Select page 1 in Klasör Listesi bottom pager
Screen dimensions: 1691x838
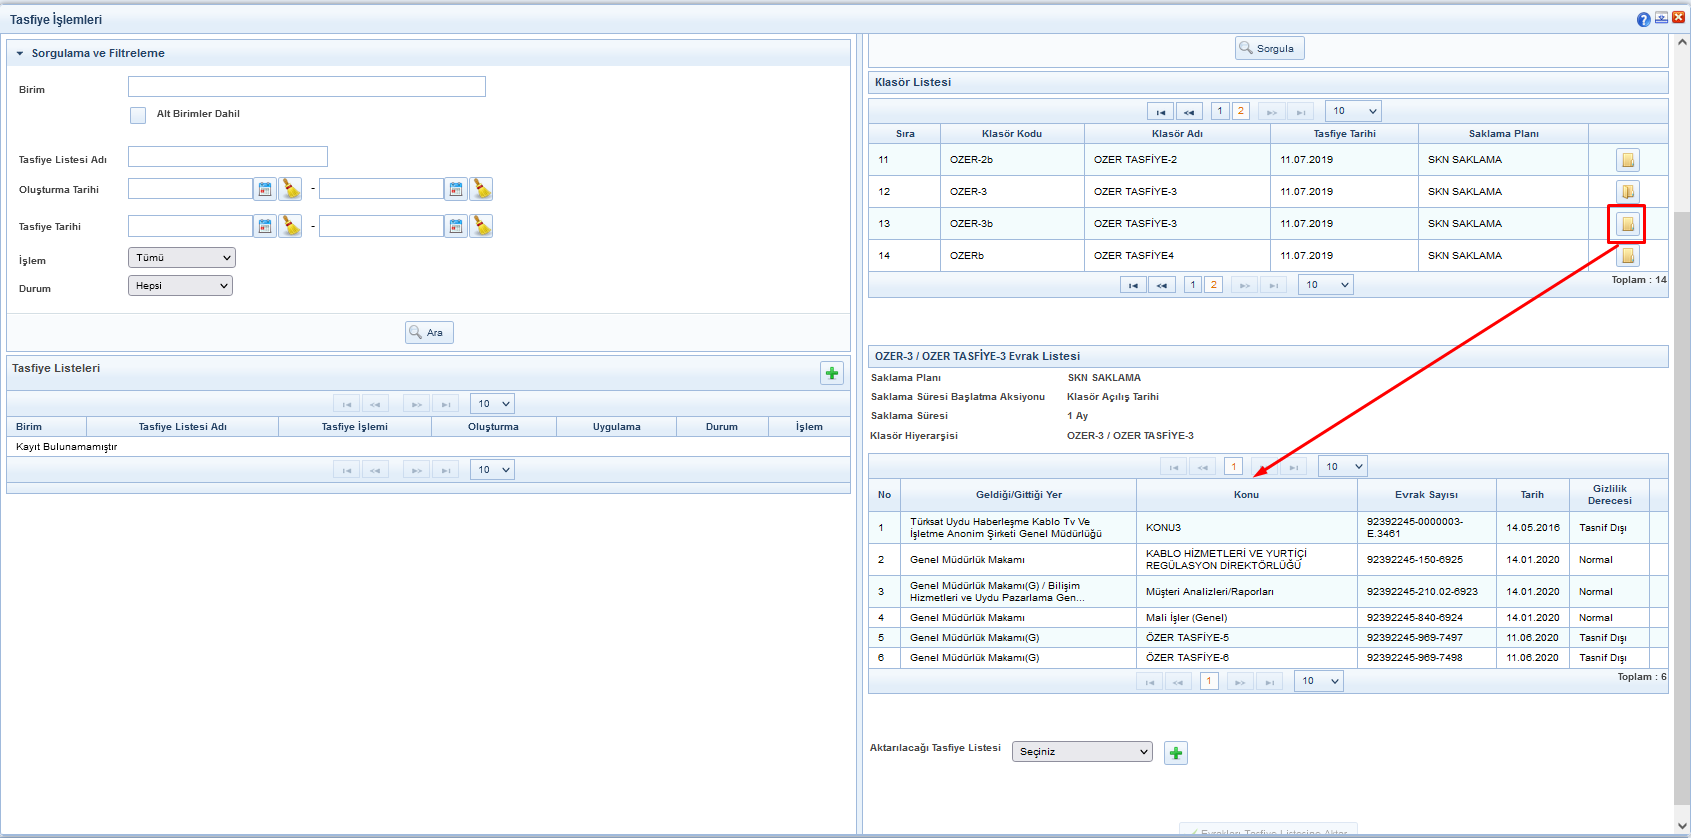point(1192,285)
